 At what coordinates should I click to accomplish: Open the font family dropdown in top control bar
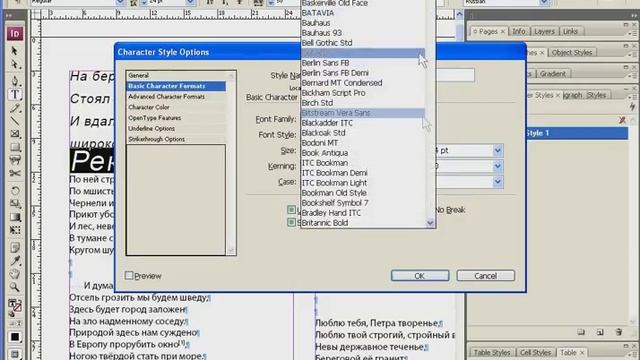[120, 2]
